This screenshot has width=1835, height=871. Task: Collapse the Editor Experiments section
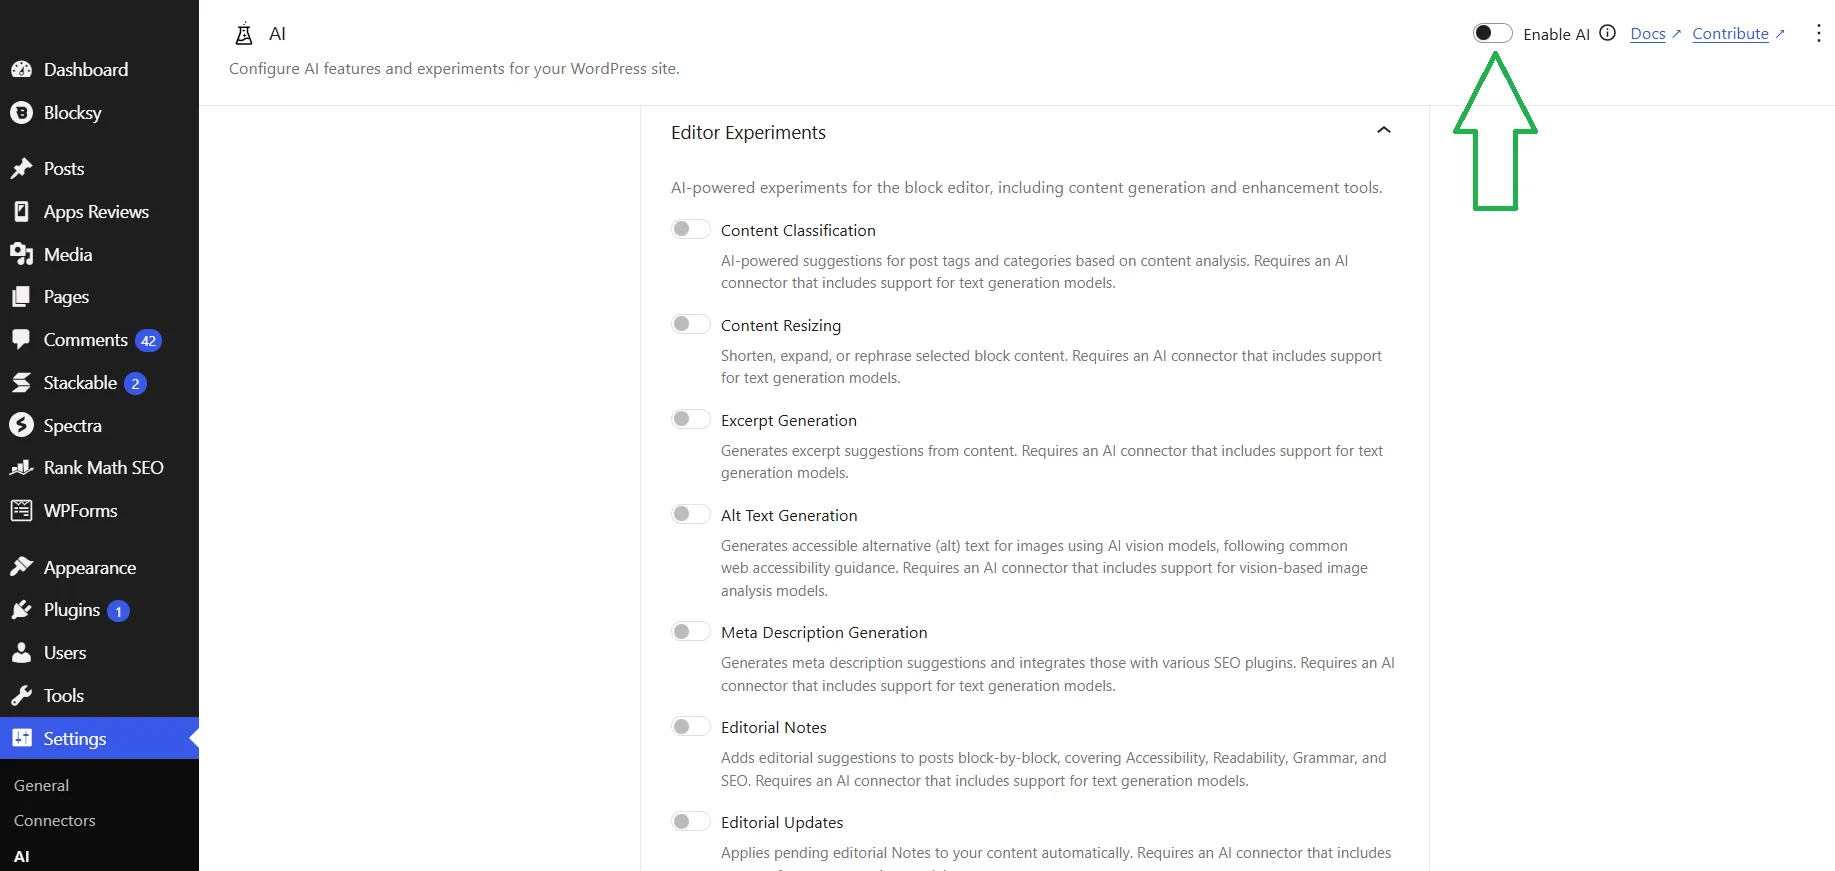(x=1384, y=131)
